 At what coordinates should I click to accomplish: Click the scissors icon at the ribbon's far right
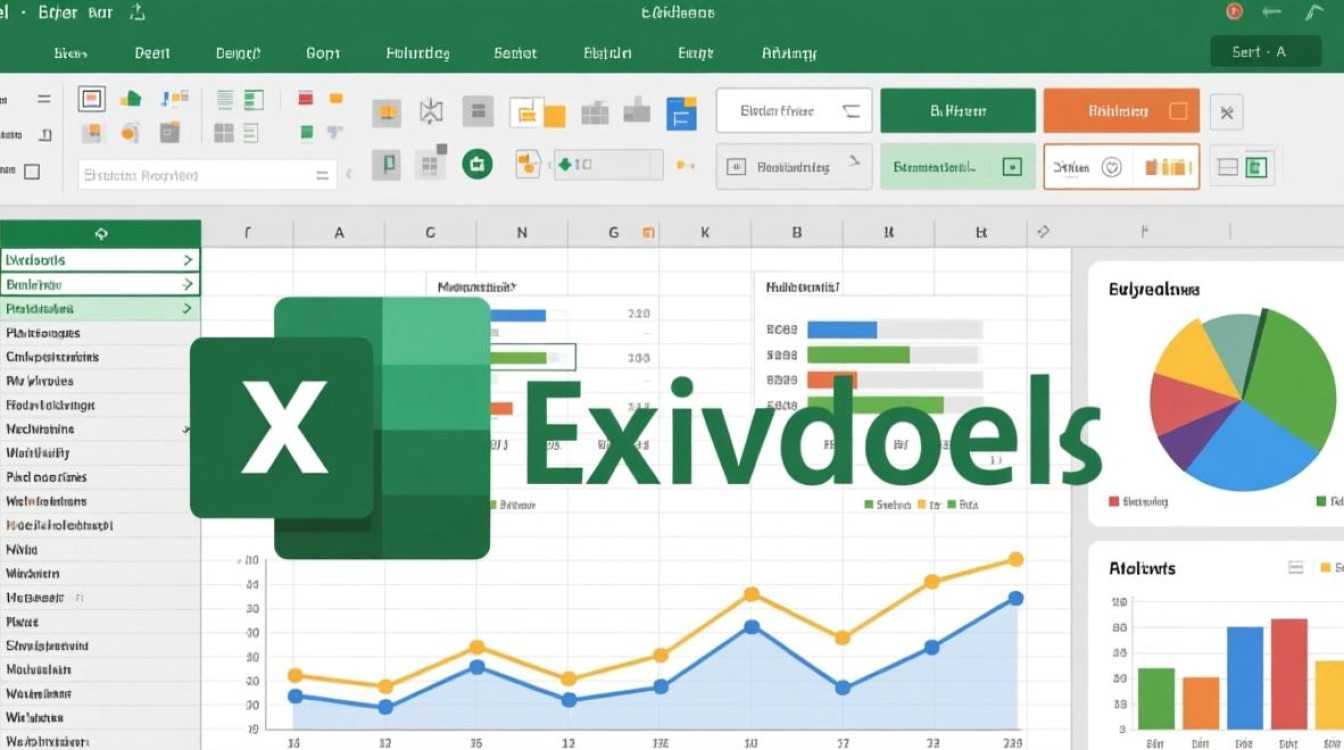coord(1227,111)
